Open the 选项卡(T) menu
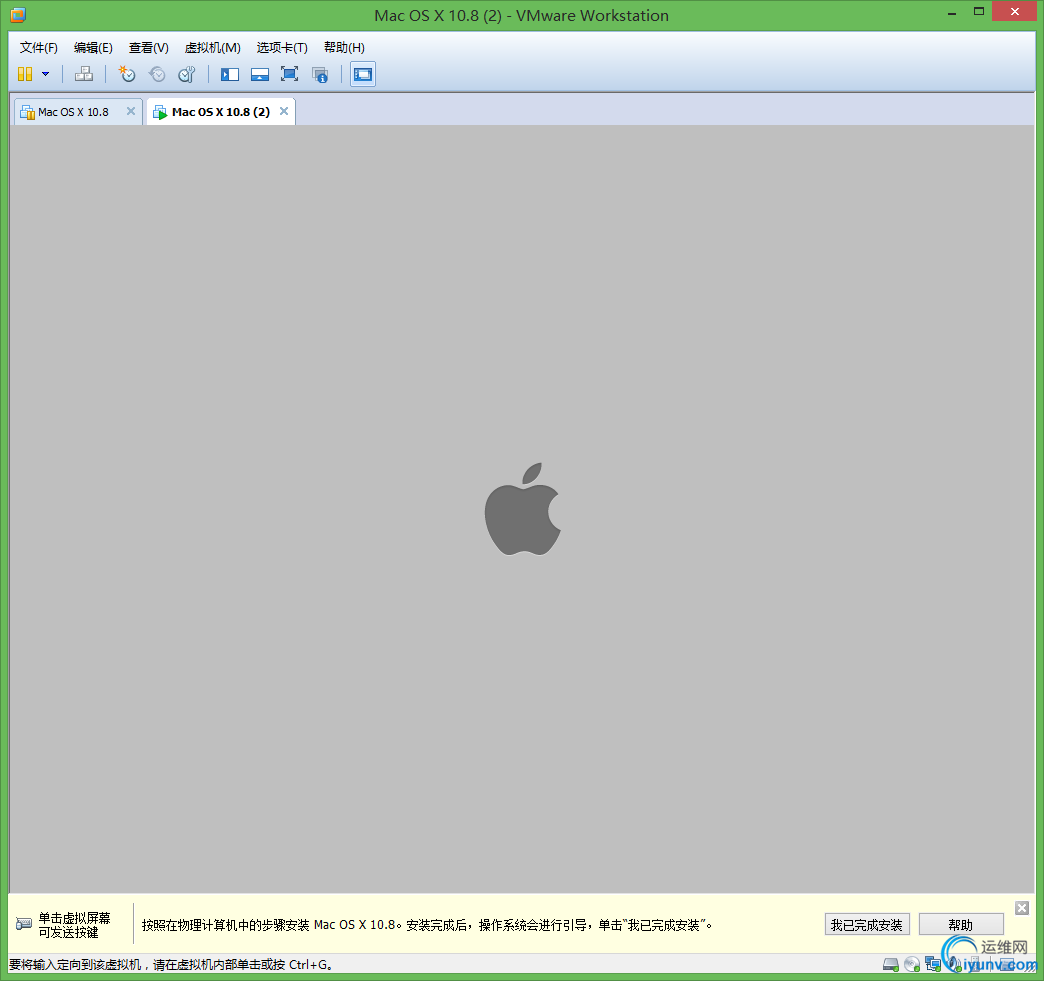 [282, 47]
